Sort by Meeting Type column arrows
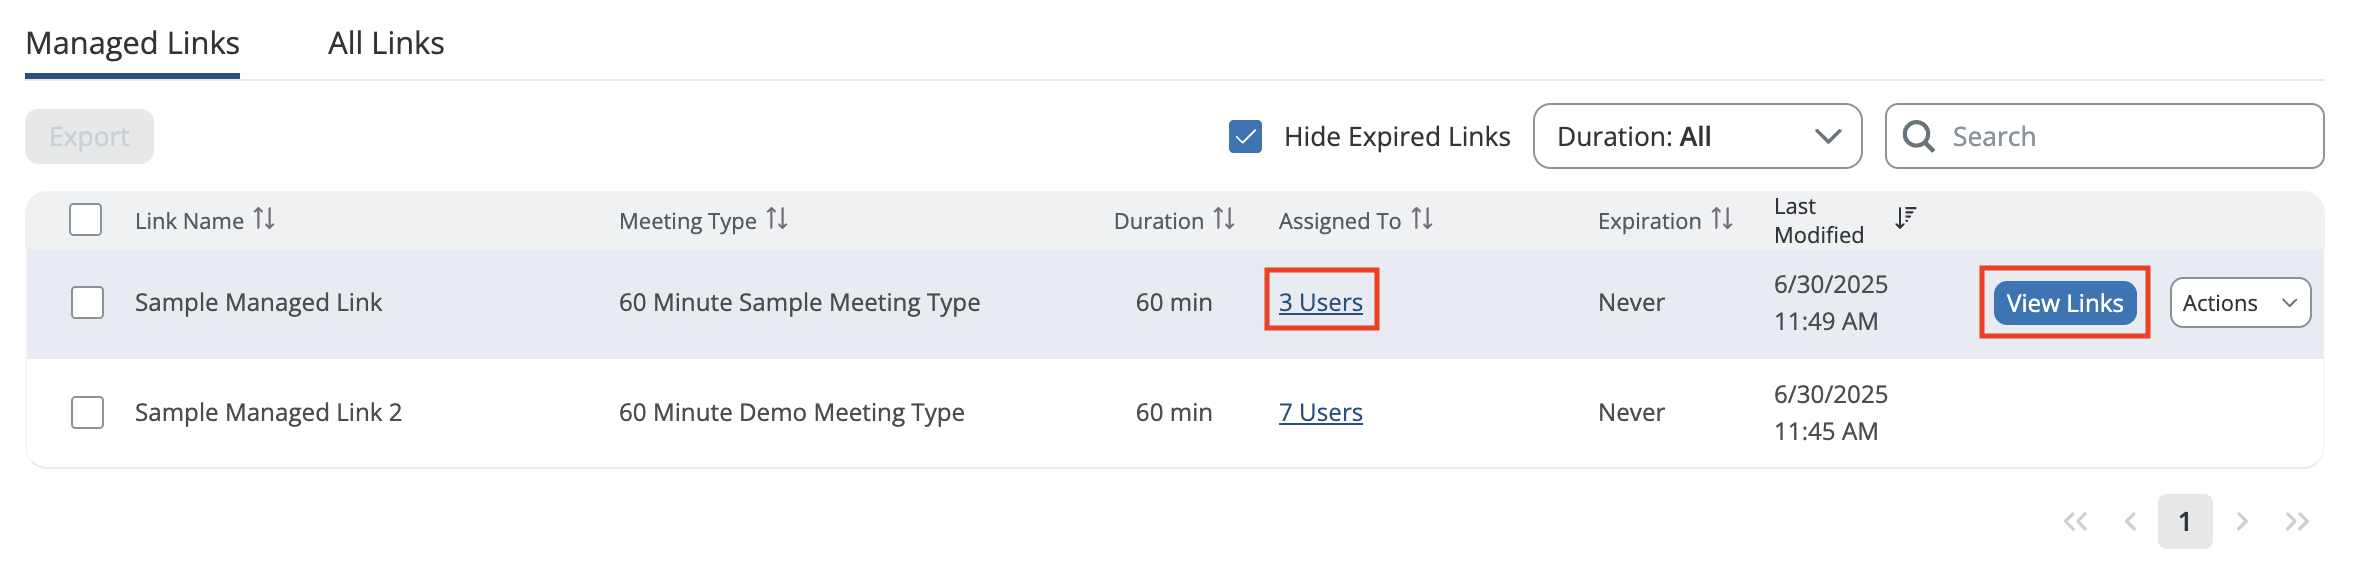2360x568 pixels. 777,219
